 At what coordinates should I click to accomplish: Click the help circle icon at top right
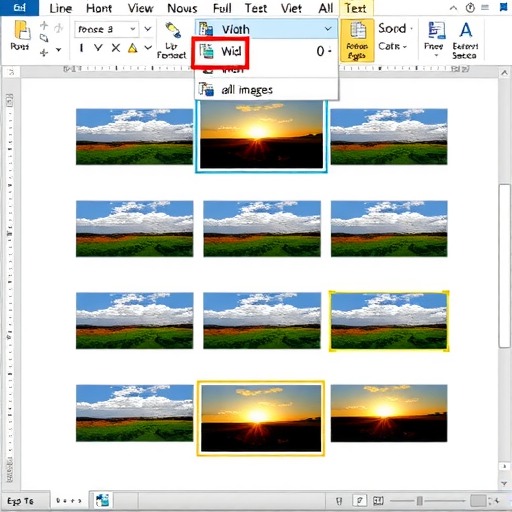click(x=470, y=8)
